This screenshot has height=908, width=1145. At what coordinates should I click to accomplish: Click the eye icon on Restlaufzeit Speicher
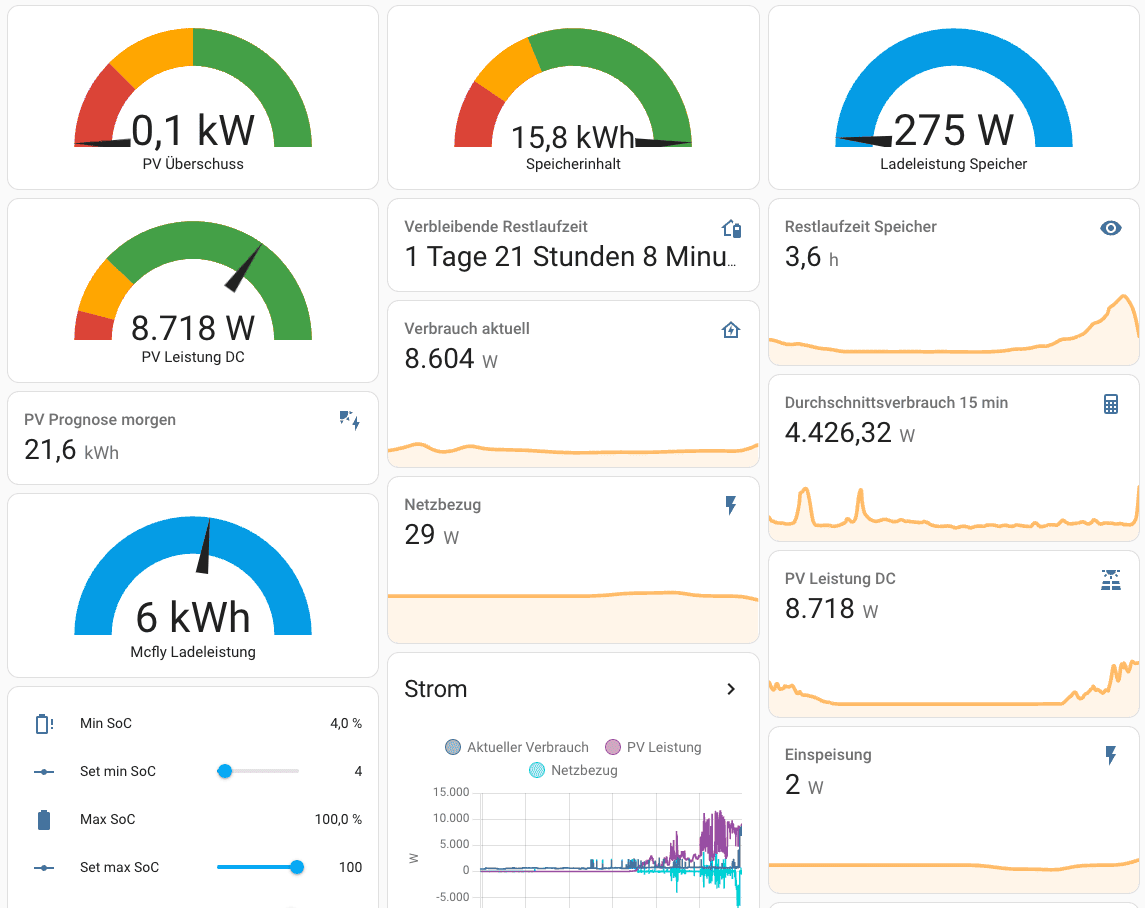tap(1111, 228)
